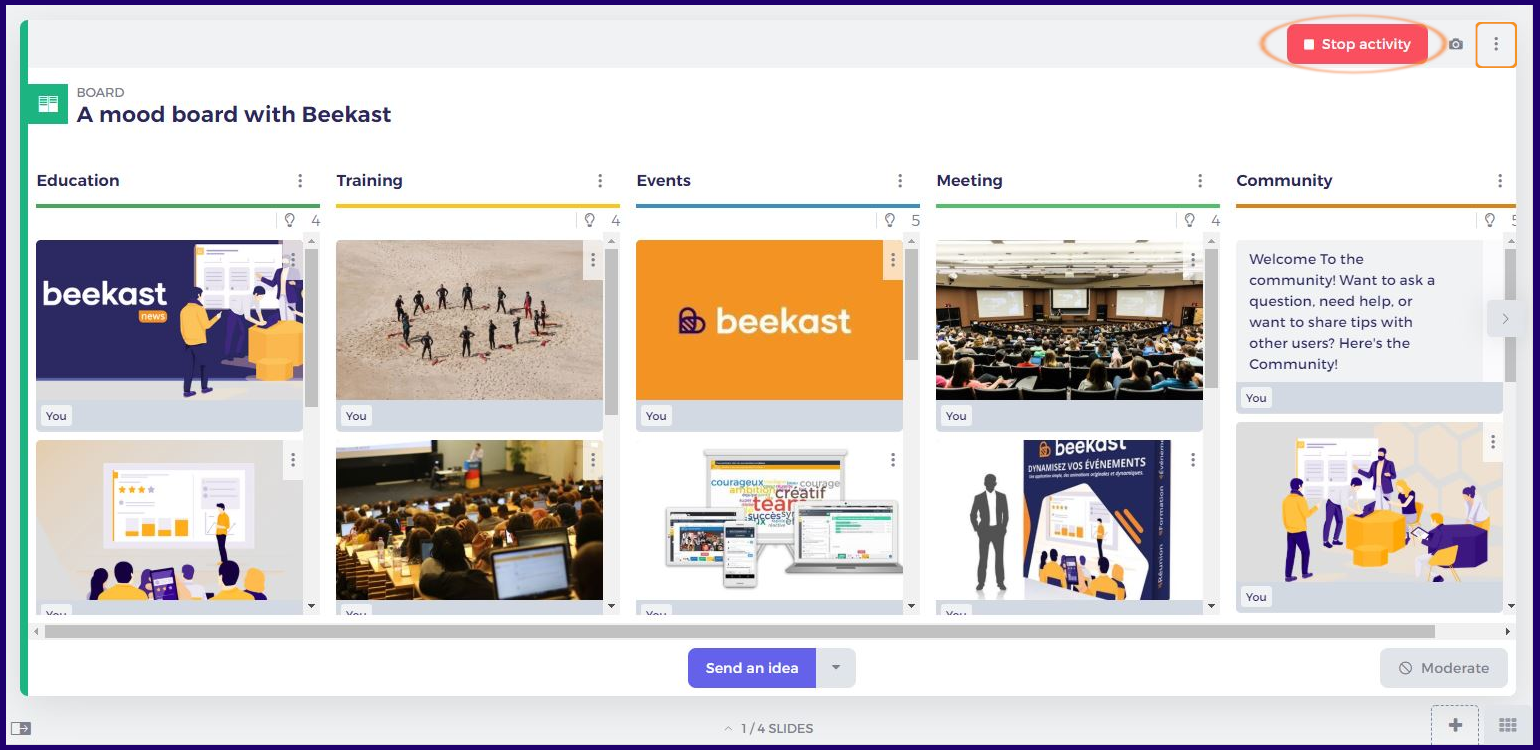Click the Moderate button

(1444, 668)
